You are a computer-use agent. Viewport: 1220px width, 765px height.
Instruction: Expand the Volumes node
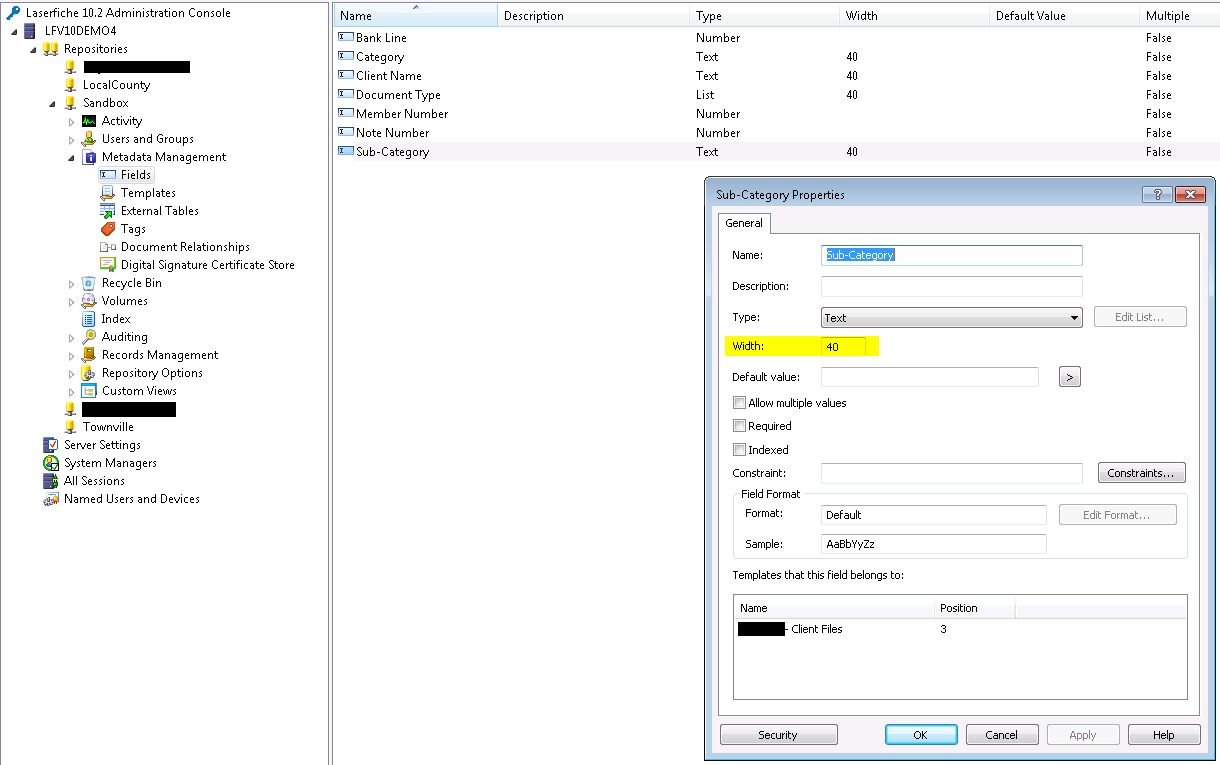[x=71, y=301]
